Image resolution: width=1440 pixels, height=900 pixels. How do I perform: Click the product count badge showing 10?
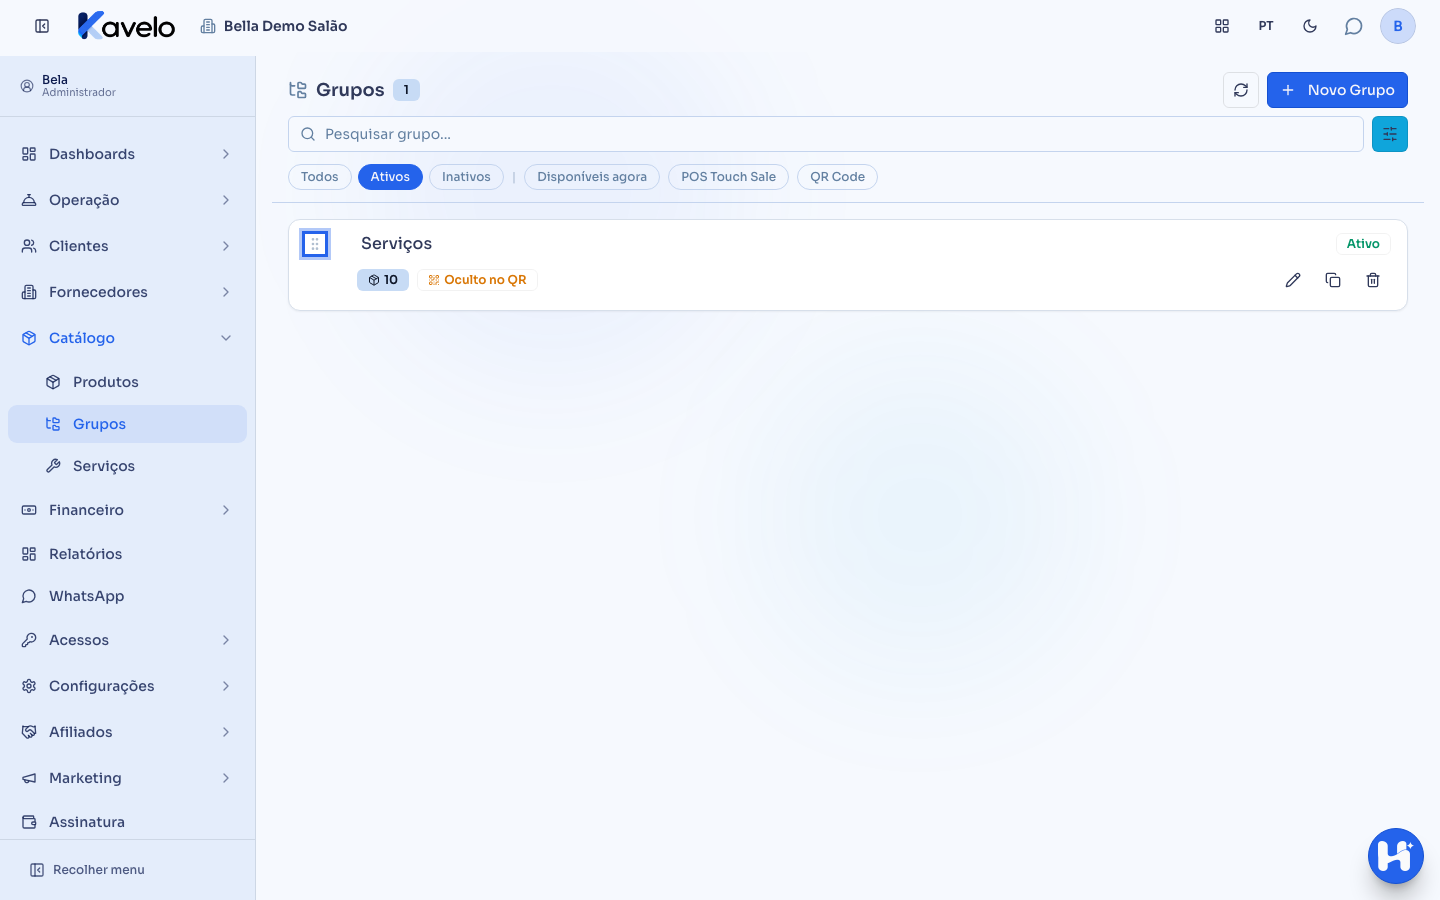(383, 280)
